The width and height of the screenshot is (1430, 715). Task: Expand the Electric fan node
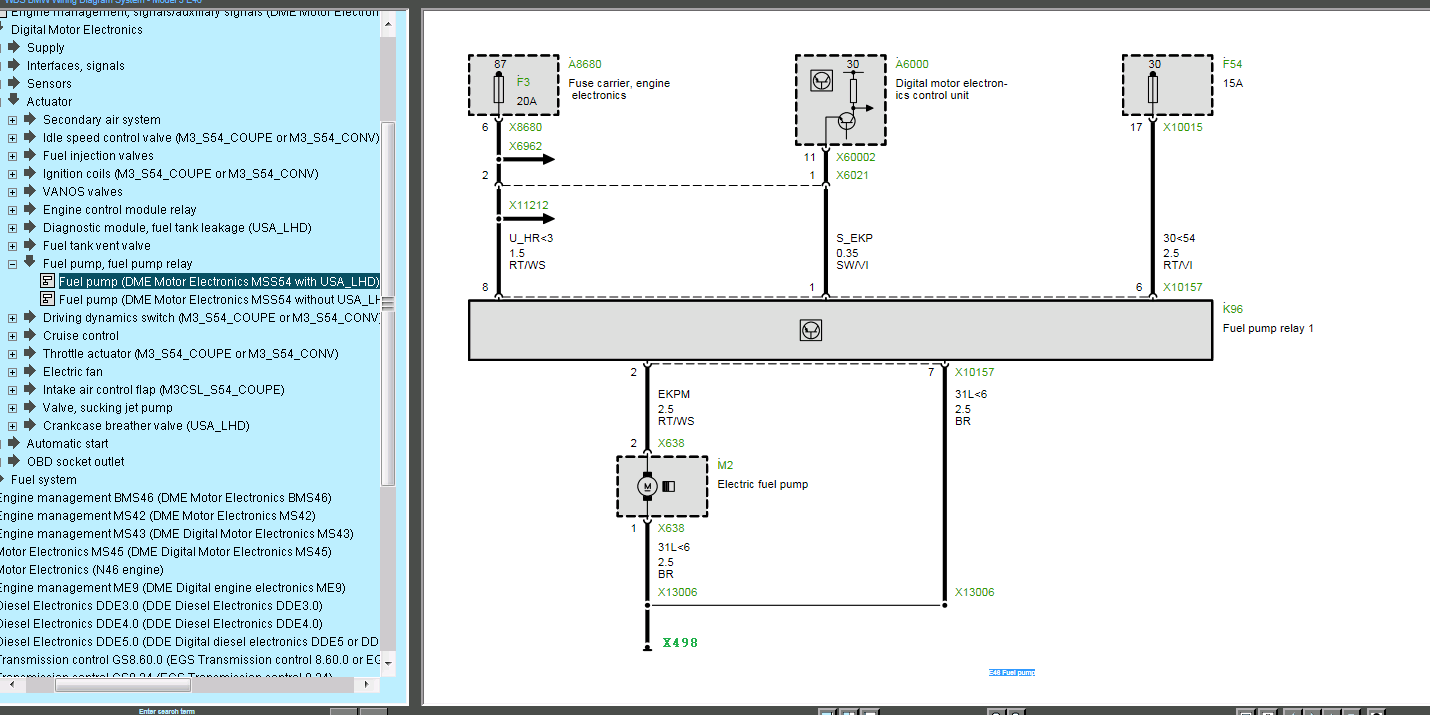click(x=12, y=372)
